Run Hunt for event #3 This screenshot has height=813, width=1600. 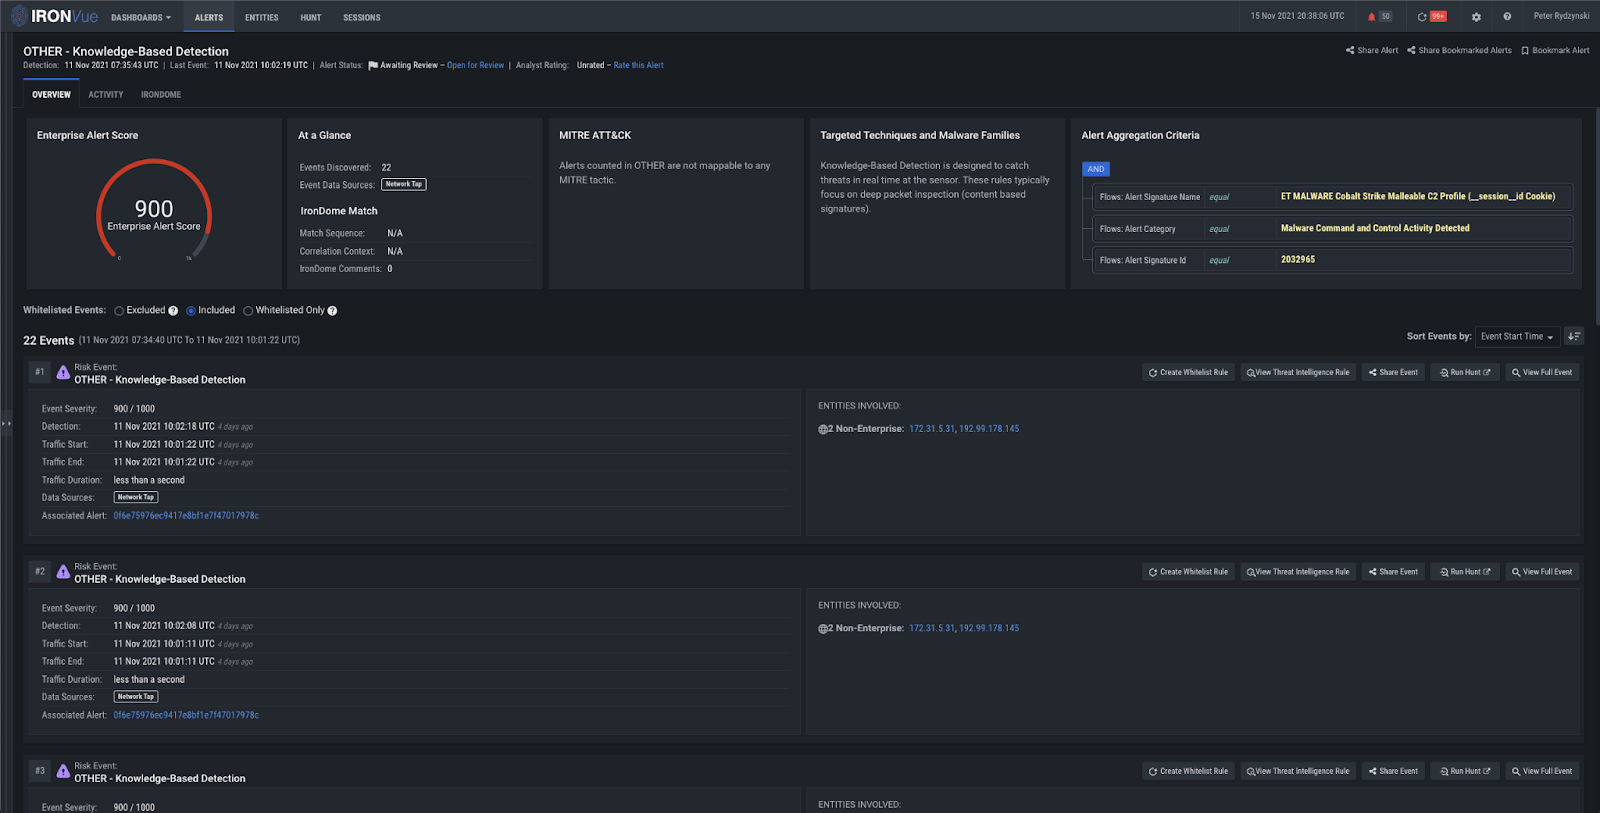pos(1465,771)
